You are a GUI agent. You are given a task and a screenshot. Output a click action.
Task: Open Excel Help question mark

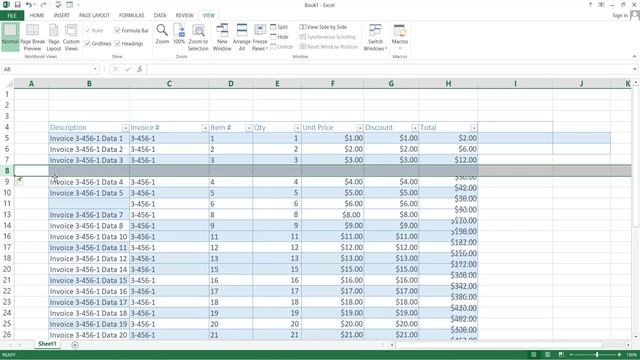(590, 5)
